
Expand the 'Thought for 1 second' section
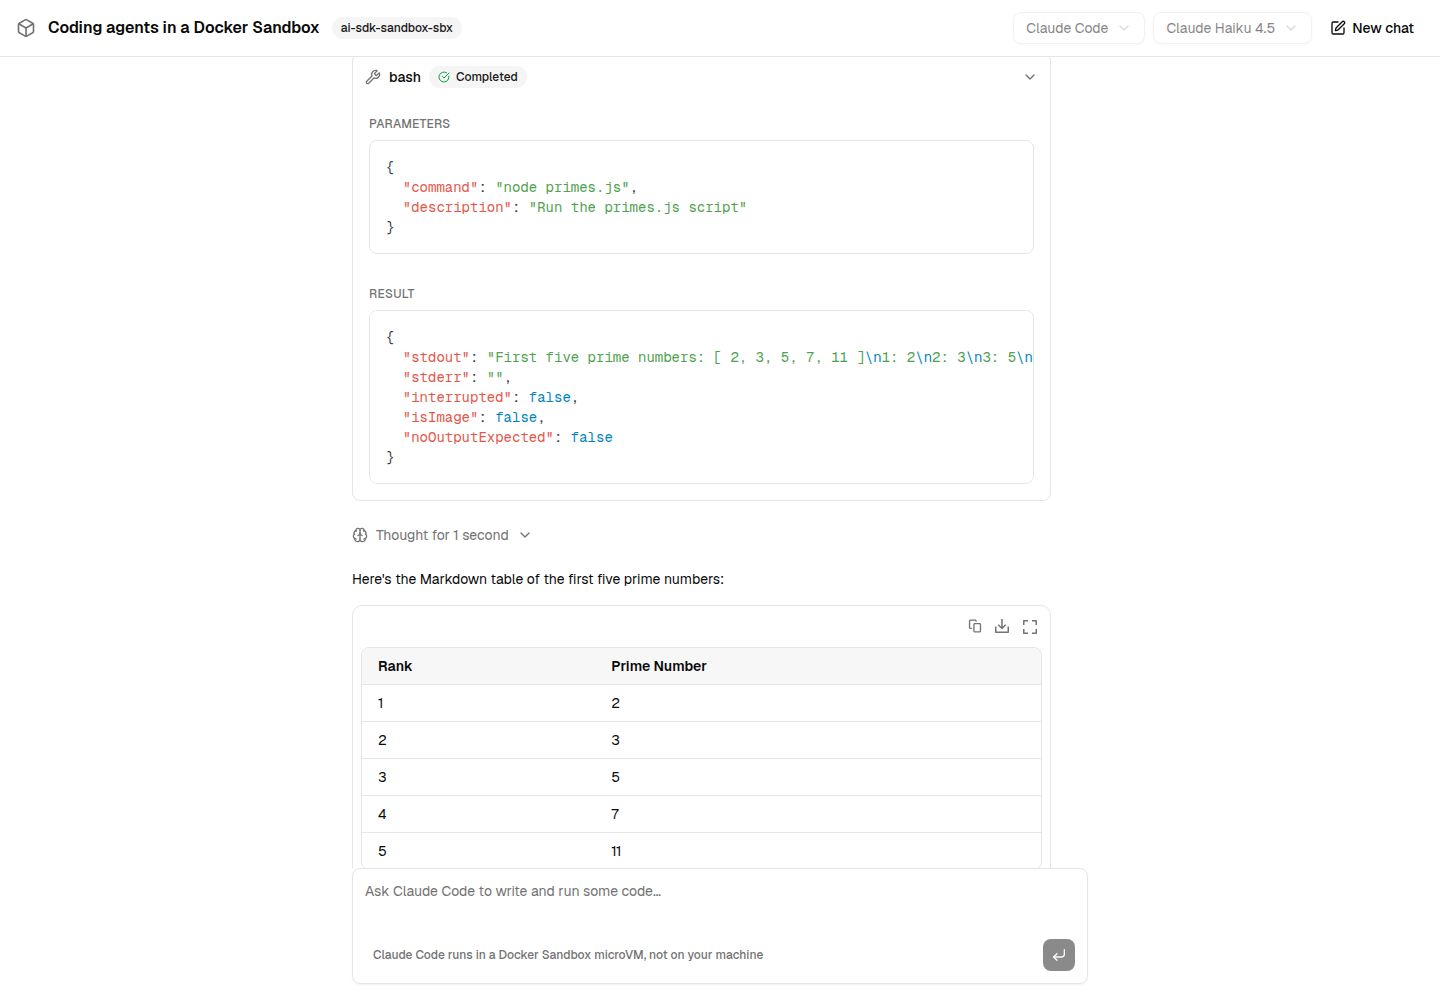click(441, 535)
